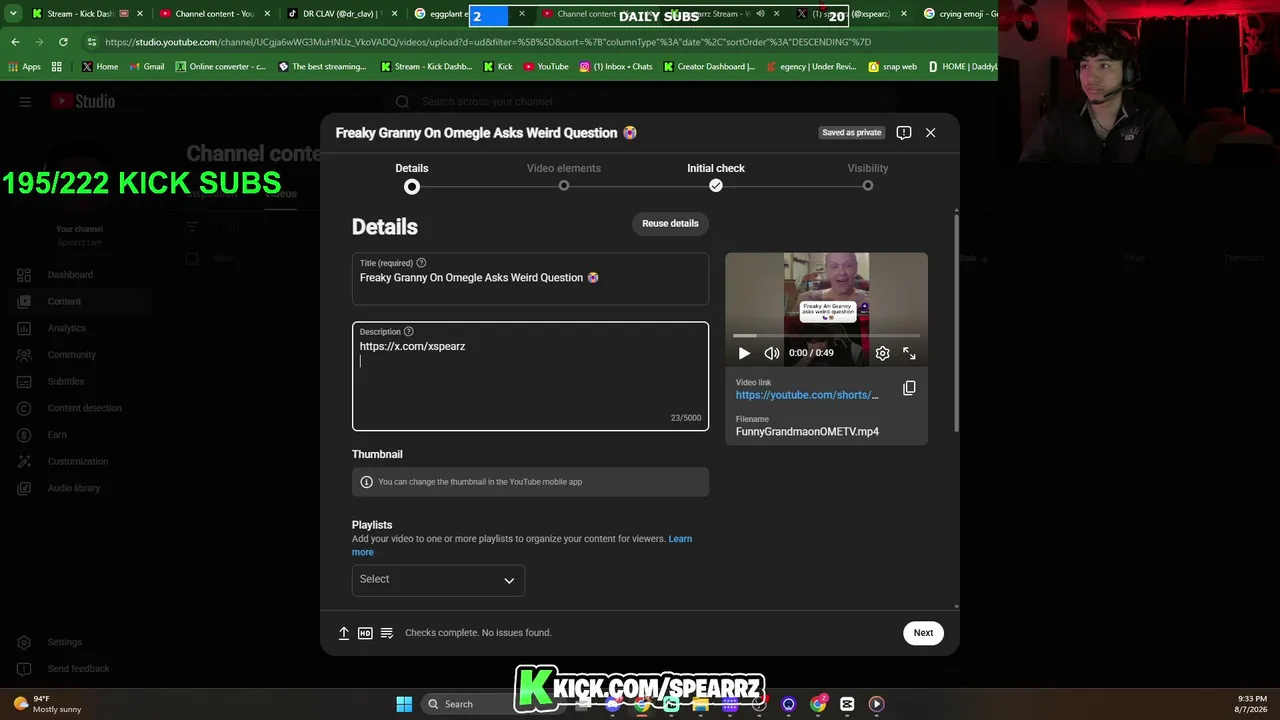Select the Details step
Viewport: 1280px width, 720px height.
coord(412,175)
